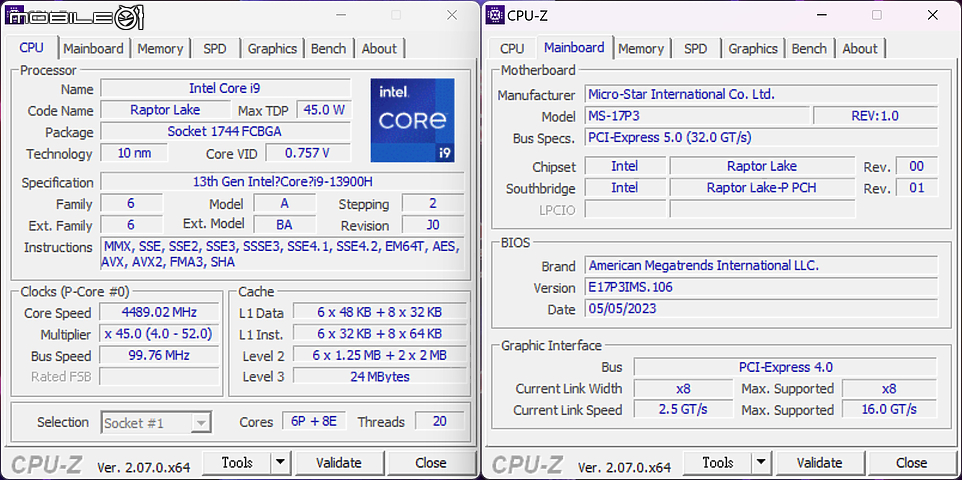Screen dimensions: 962x480
Task: Click Tools button in right Mainboard window
Action: click(718, 462)
